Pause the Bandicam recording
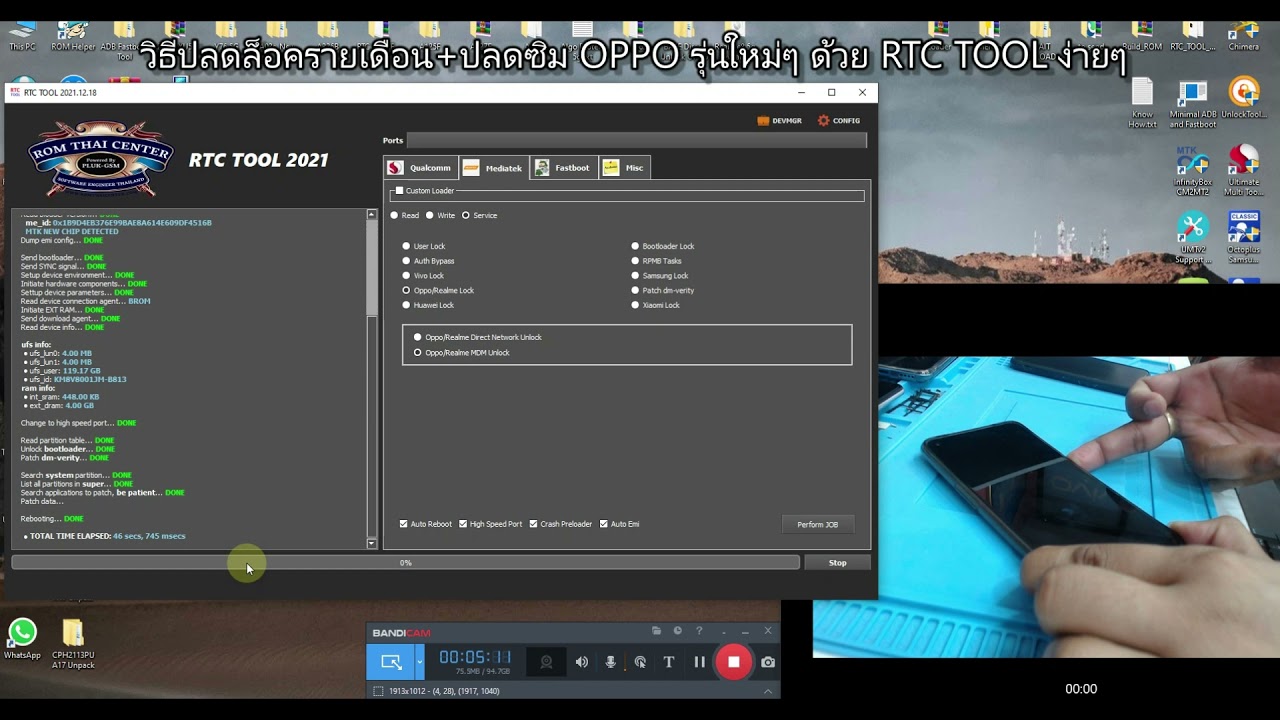Image resolution: width=1280 pixels, height=720 pixels. [700, 662]
